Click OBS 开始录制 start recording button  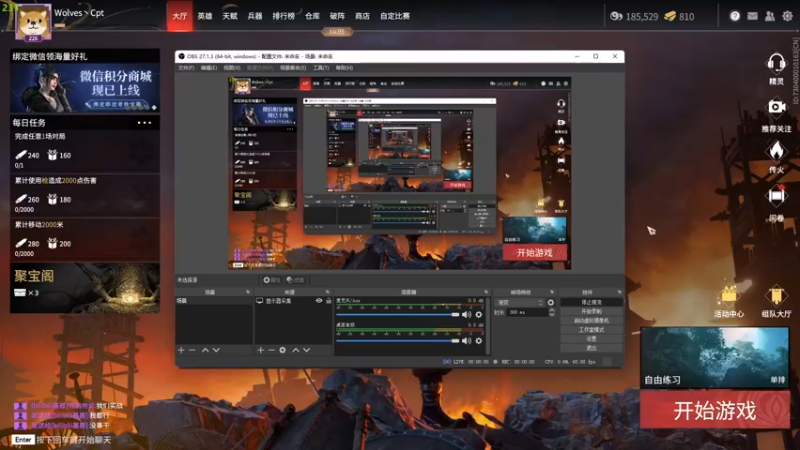click(591, 311)
